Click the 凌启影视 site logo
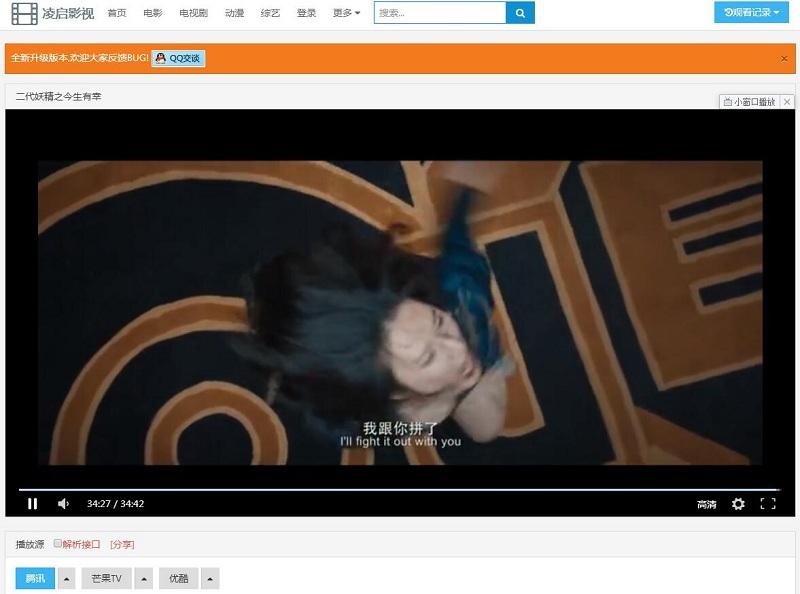 (52, 13)
